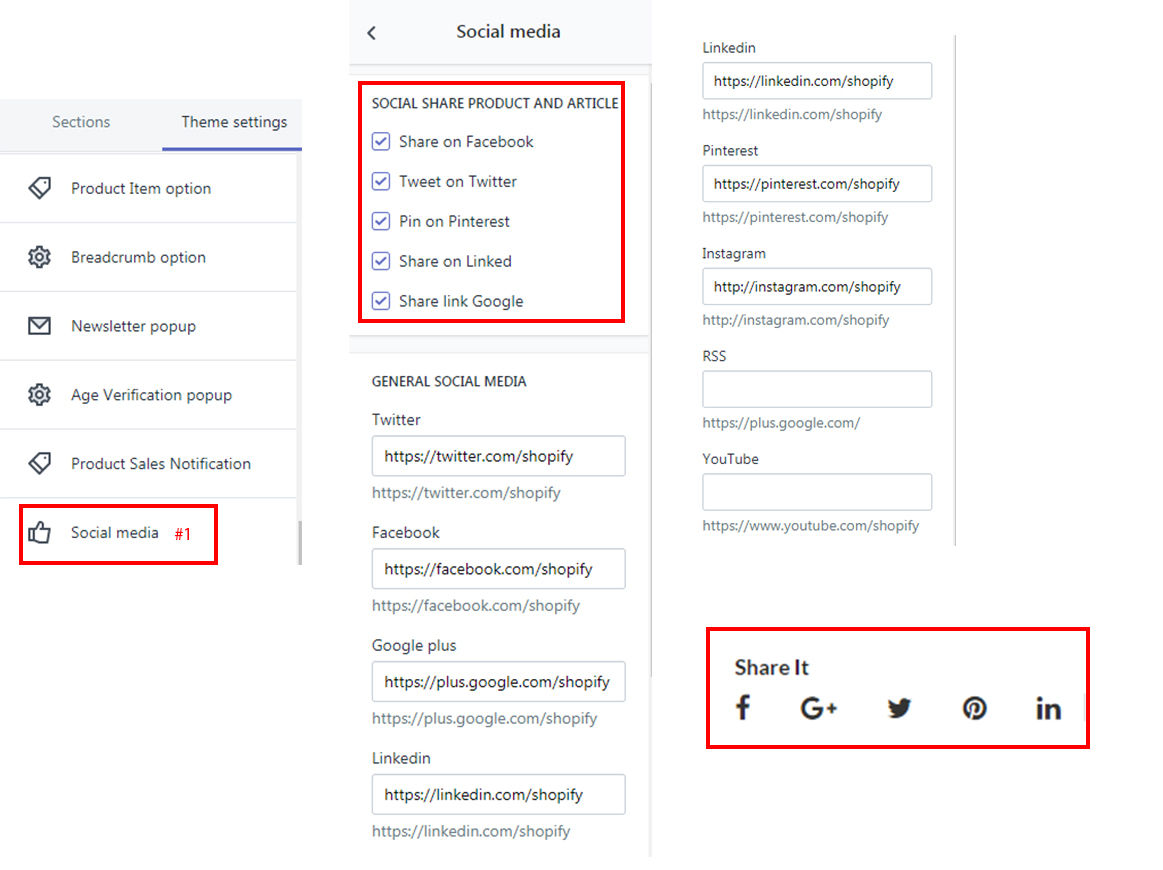Click the empty YouTube URL field

click(817, 492)
